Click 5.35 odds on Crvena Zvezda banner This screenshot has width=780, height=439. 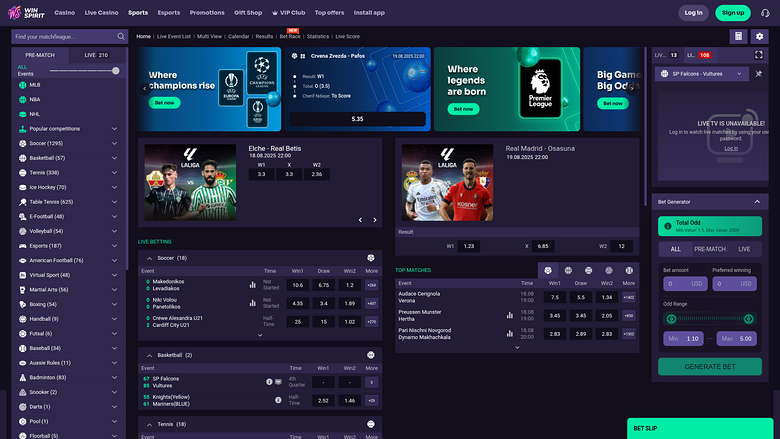pyautogui.click(x=357, y=119)
